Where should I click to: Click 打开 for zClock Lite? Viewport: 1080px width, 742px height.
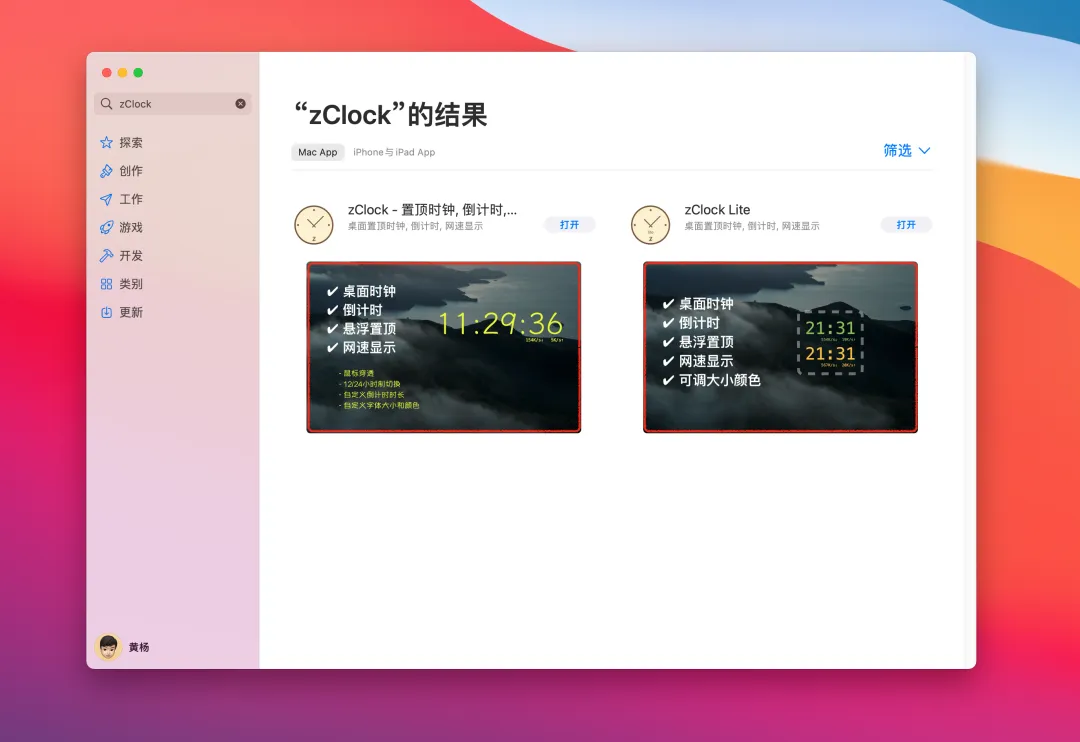pyautogui.click(x=906, y=225)
